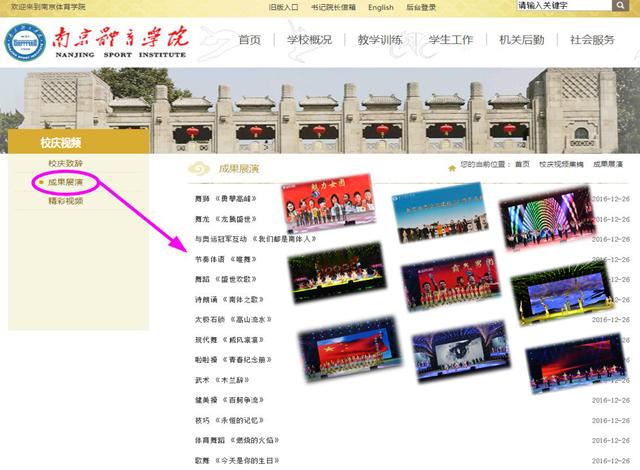The image size is (640, 470).
Task: Click the search magnifier icon
Action: click(620, 6)
